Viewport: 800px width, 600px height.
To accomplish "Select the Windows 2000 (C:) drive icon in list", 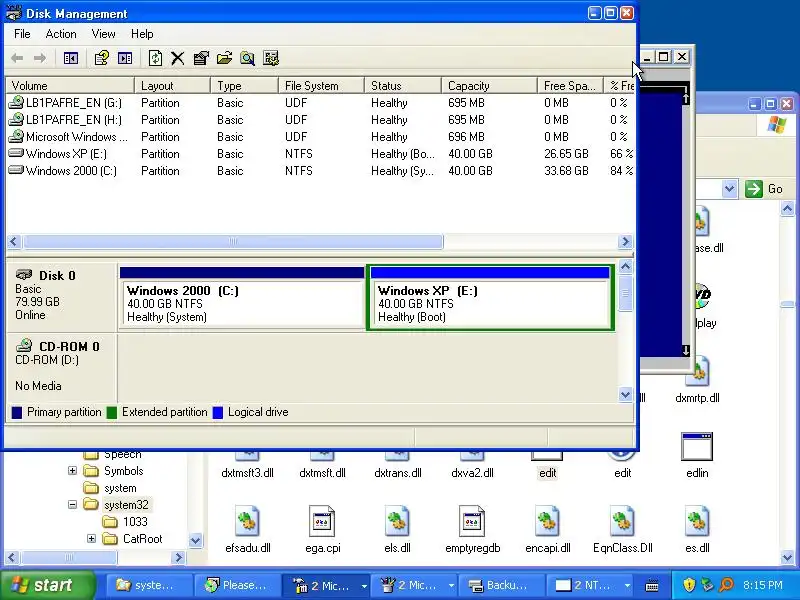I will click(x=16, y=169).
